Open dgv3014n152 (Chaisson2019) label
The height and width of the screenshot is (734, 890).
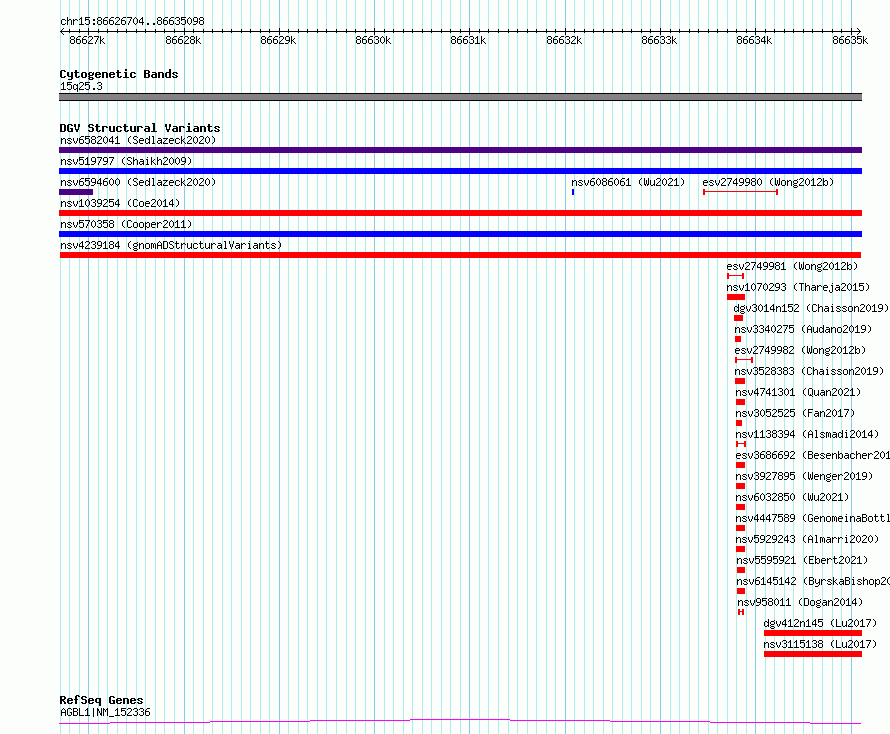tap(811, 308)
